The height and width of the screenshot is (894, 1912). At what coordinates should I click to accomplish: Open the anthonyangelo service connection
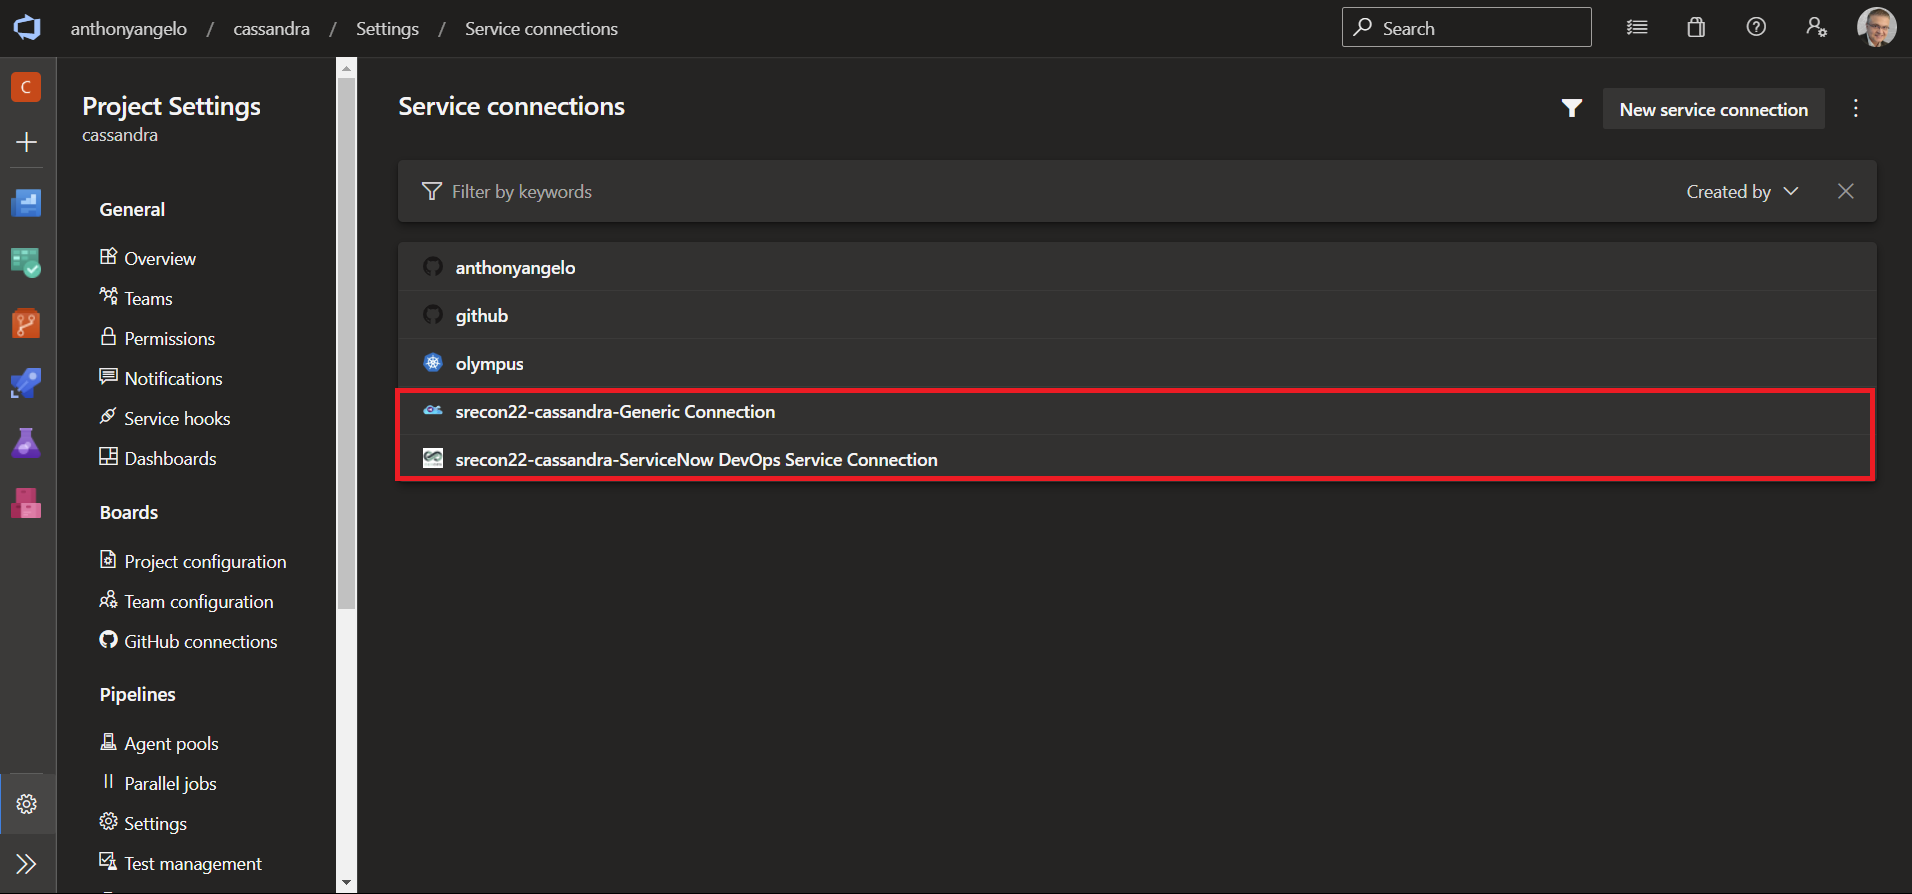pos(1137,267)
